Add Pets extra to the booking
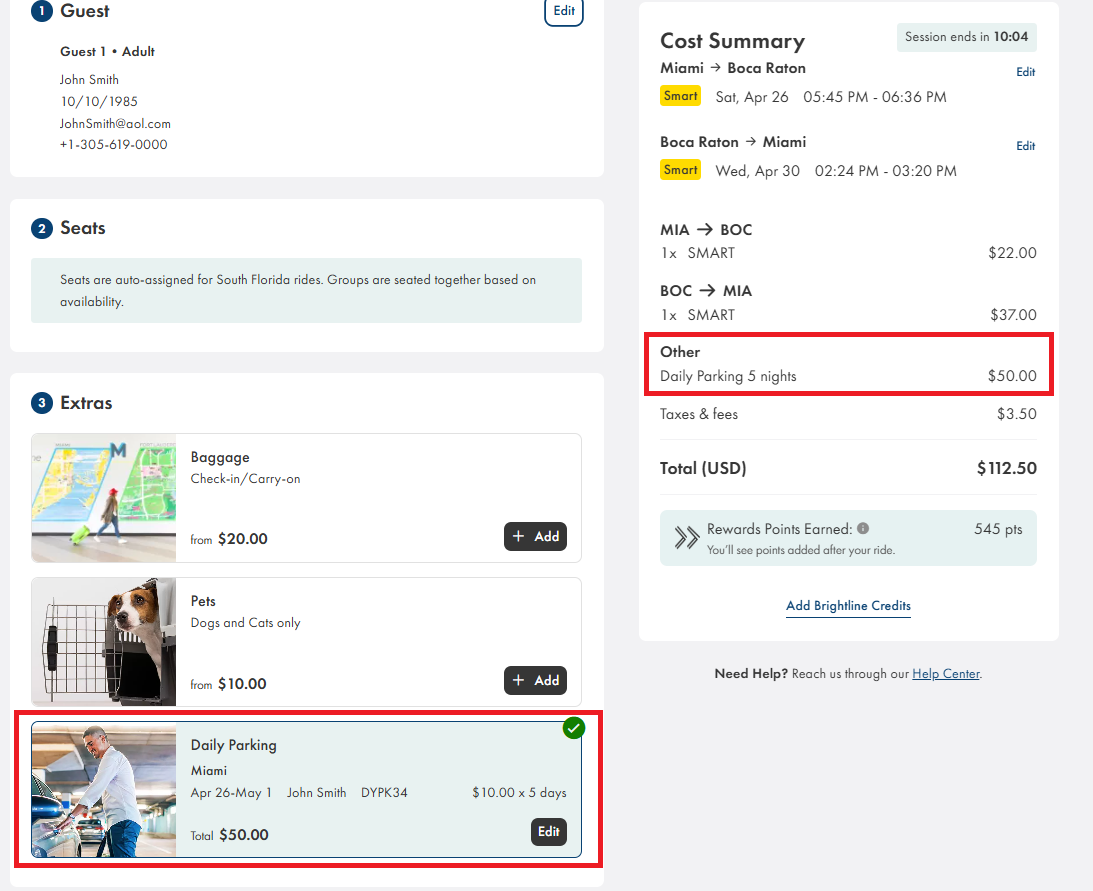Viewport: 1093px width, 891px height. click(x=535, y=680)
